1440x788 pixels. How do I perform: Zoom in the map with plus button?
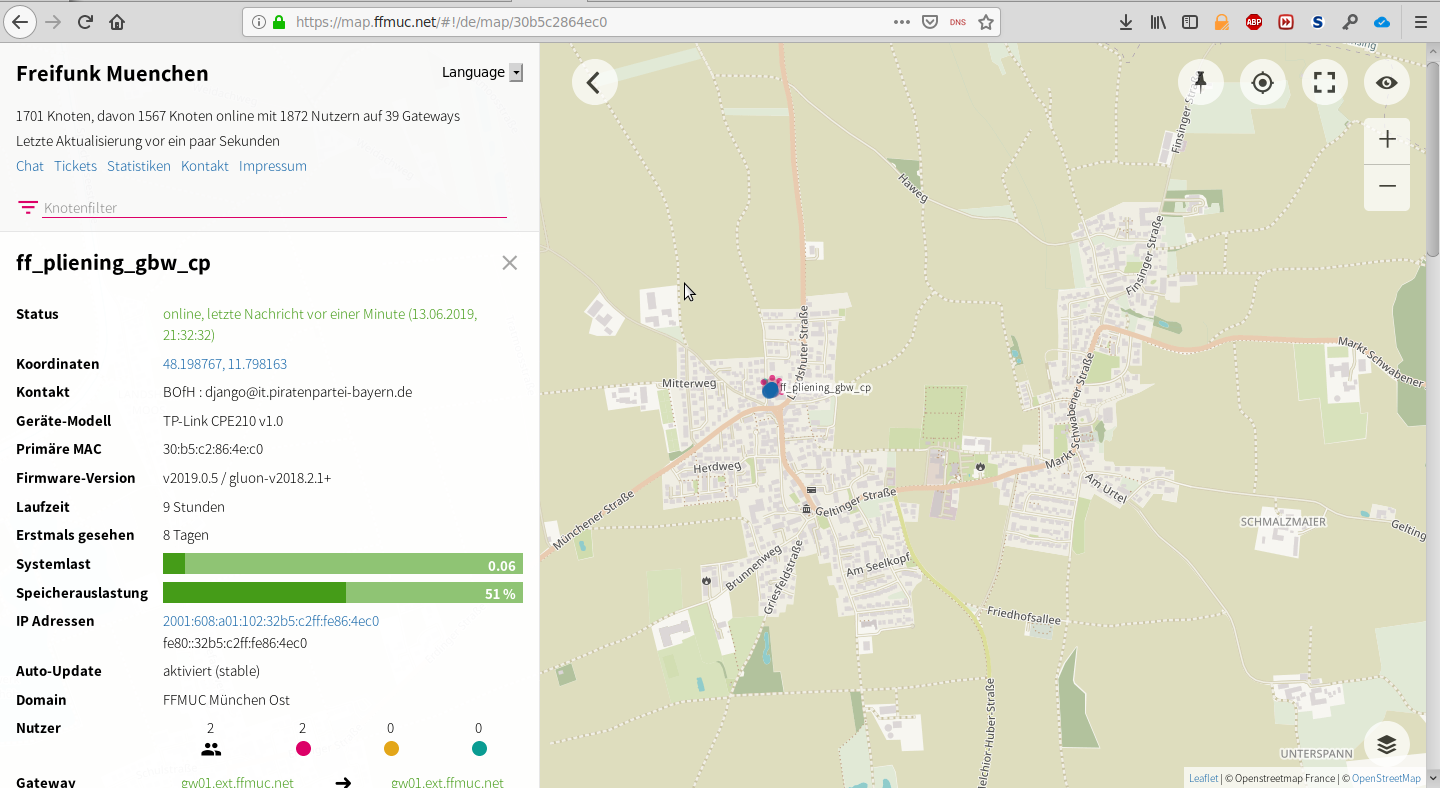(x=1387, y=140)
